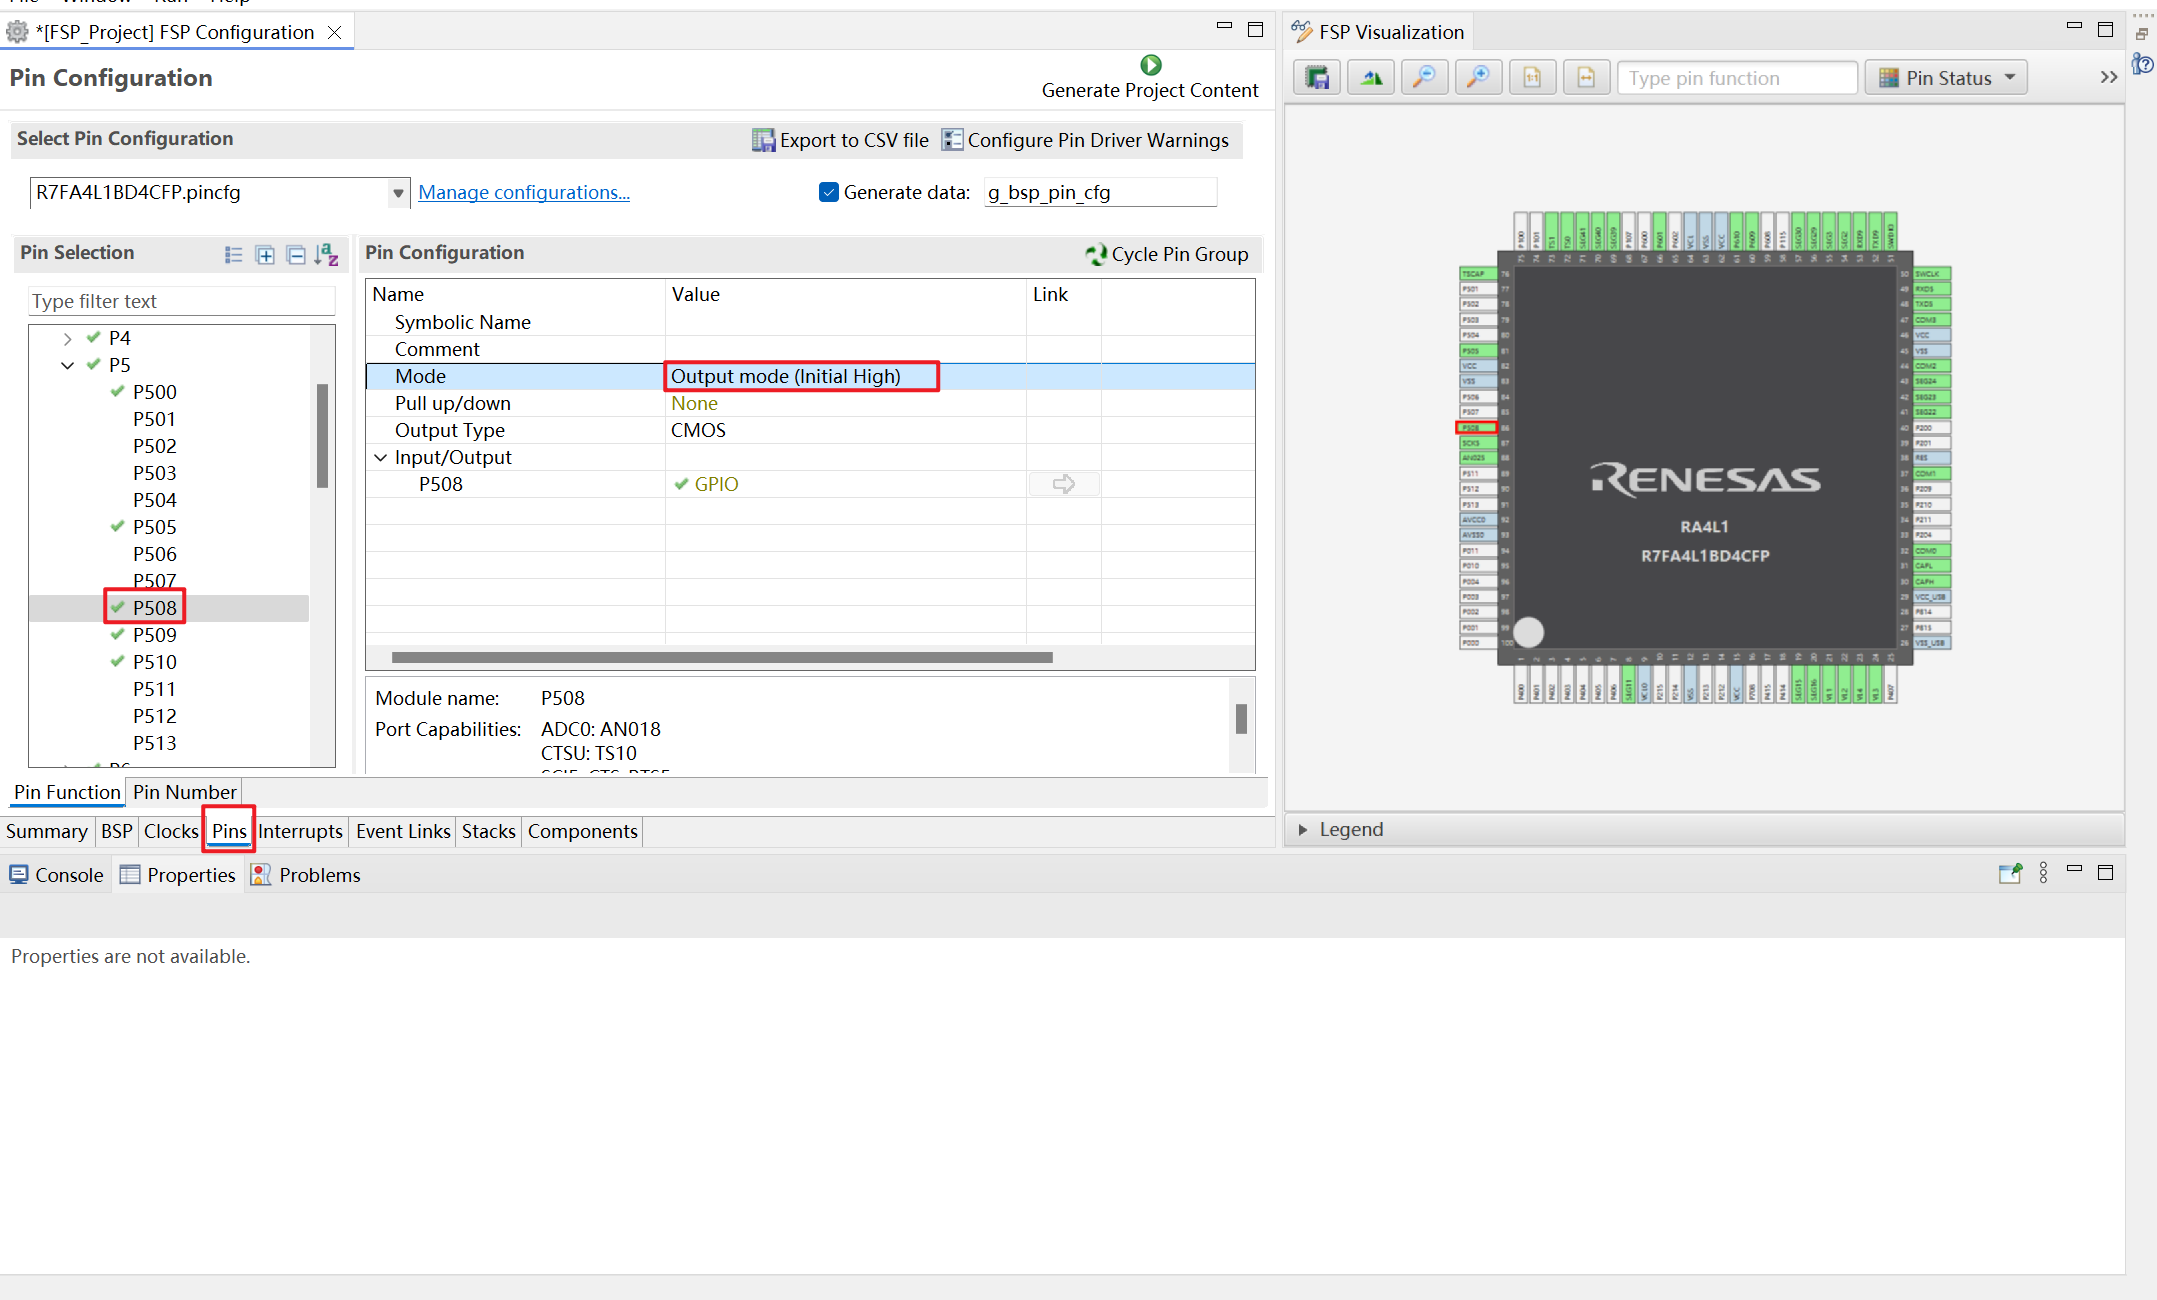
Task: Click the zoom out magnifier in FSP Visualization
Action: pyautogui.click(x=1424, y=78)
